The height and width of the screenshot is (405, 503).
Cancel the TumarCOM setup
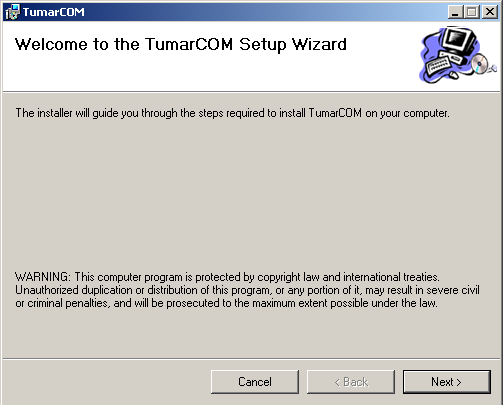(255, 382)
